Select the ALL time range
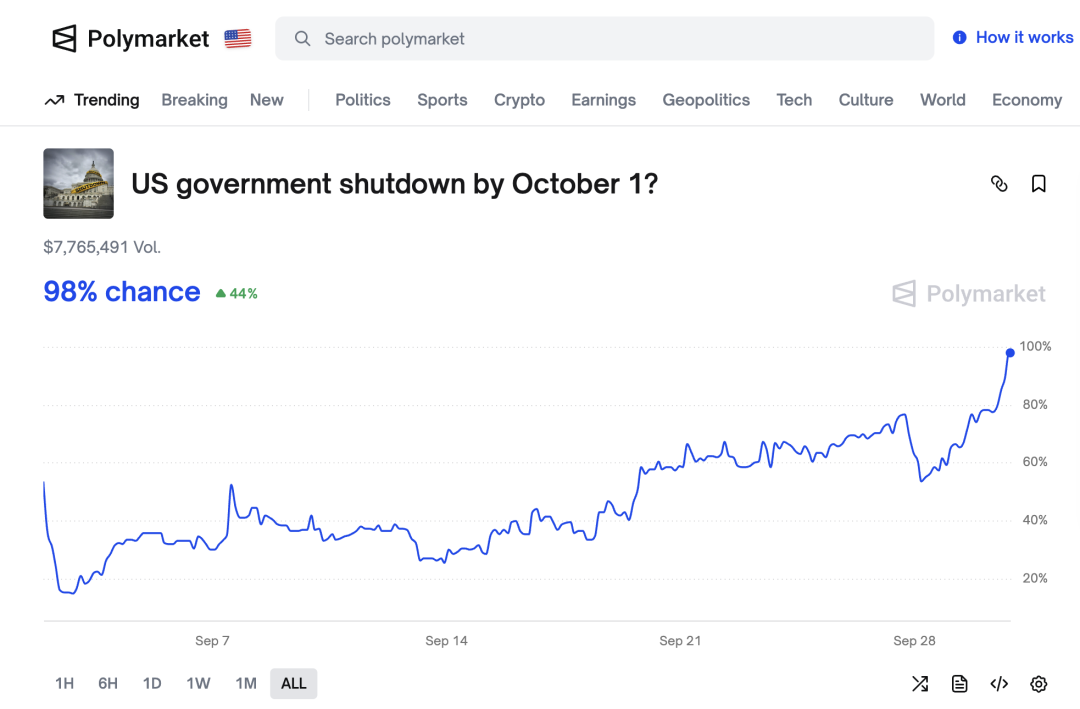Viewport: 1080px width, 709px height. (x=294, y=684)
